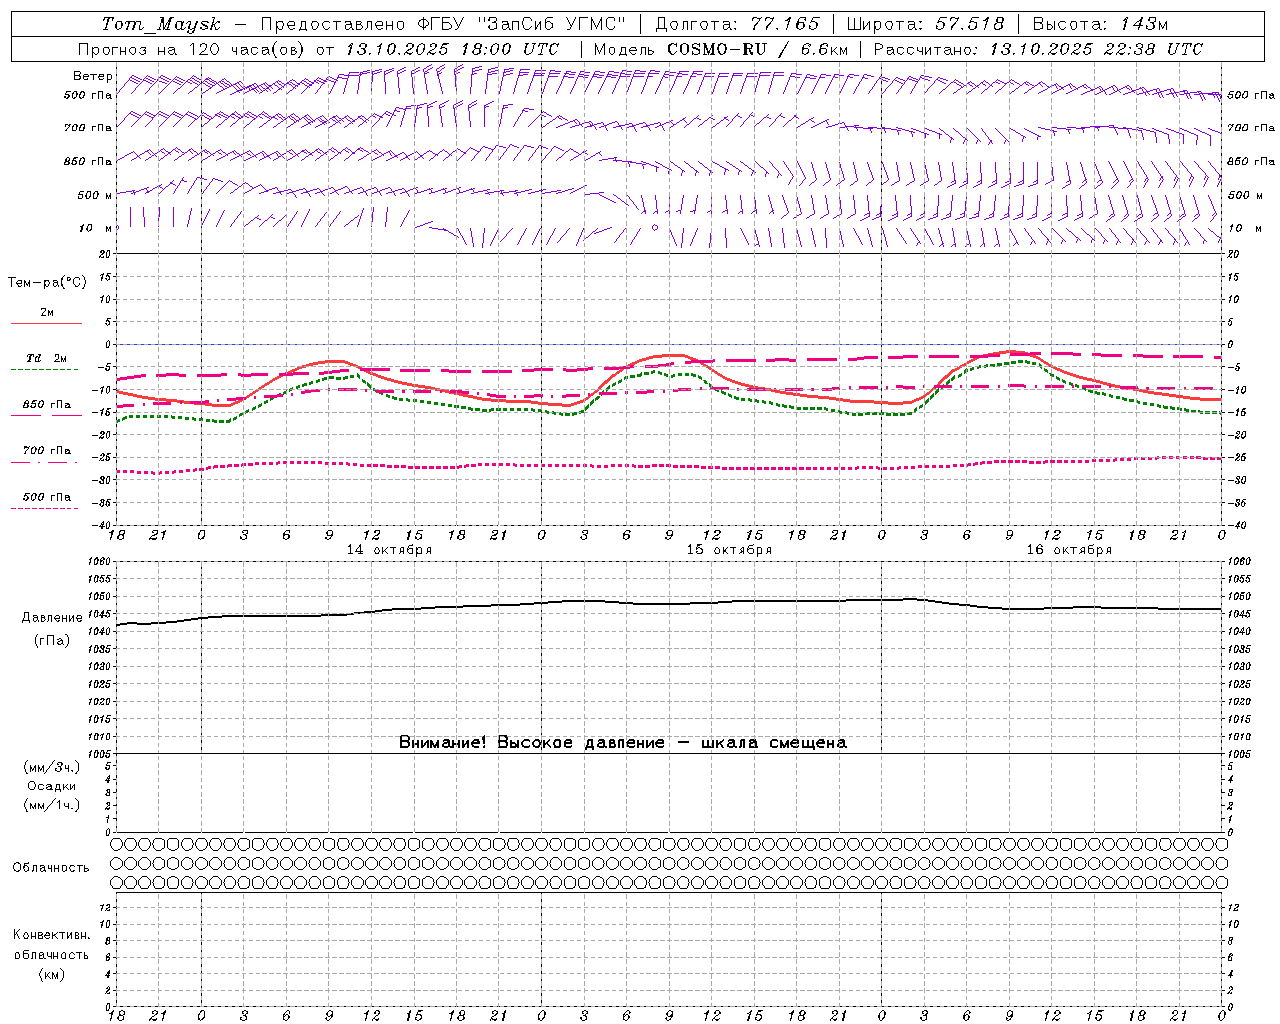Select the Прогноз на 120 часа(ов) text
The image size is (1280, 1024).
click(192, 49)
